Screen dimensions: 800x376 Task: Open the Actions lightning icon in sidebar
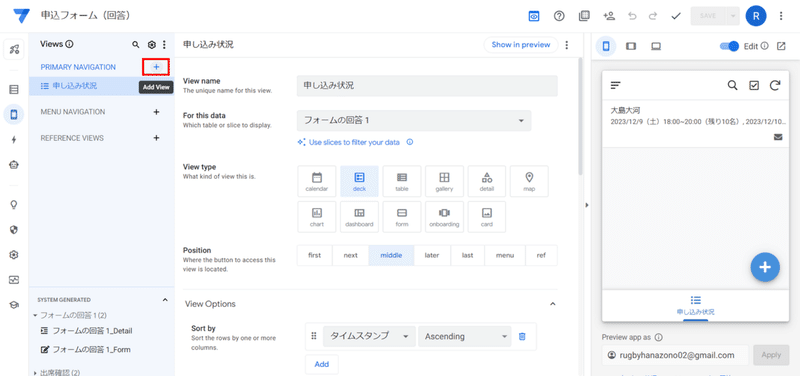(x=14, y=140)
